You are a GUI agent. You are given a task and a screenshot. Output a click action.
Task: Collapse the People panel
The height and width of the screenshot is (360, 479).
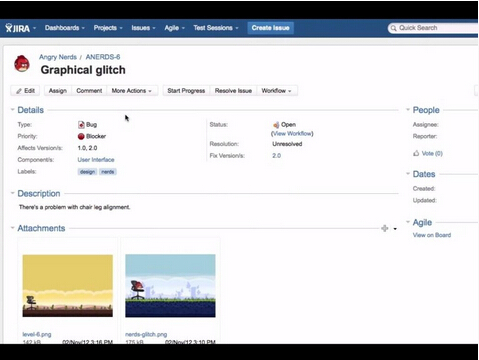tap(408, 110)
